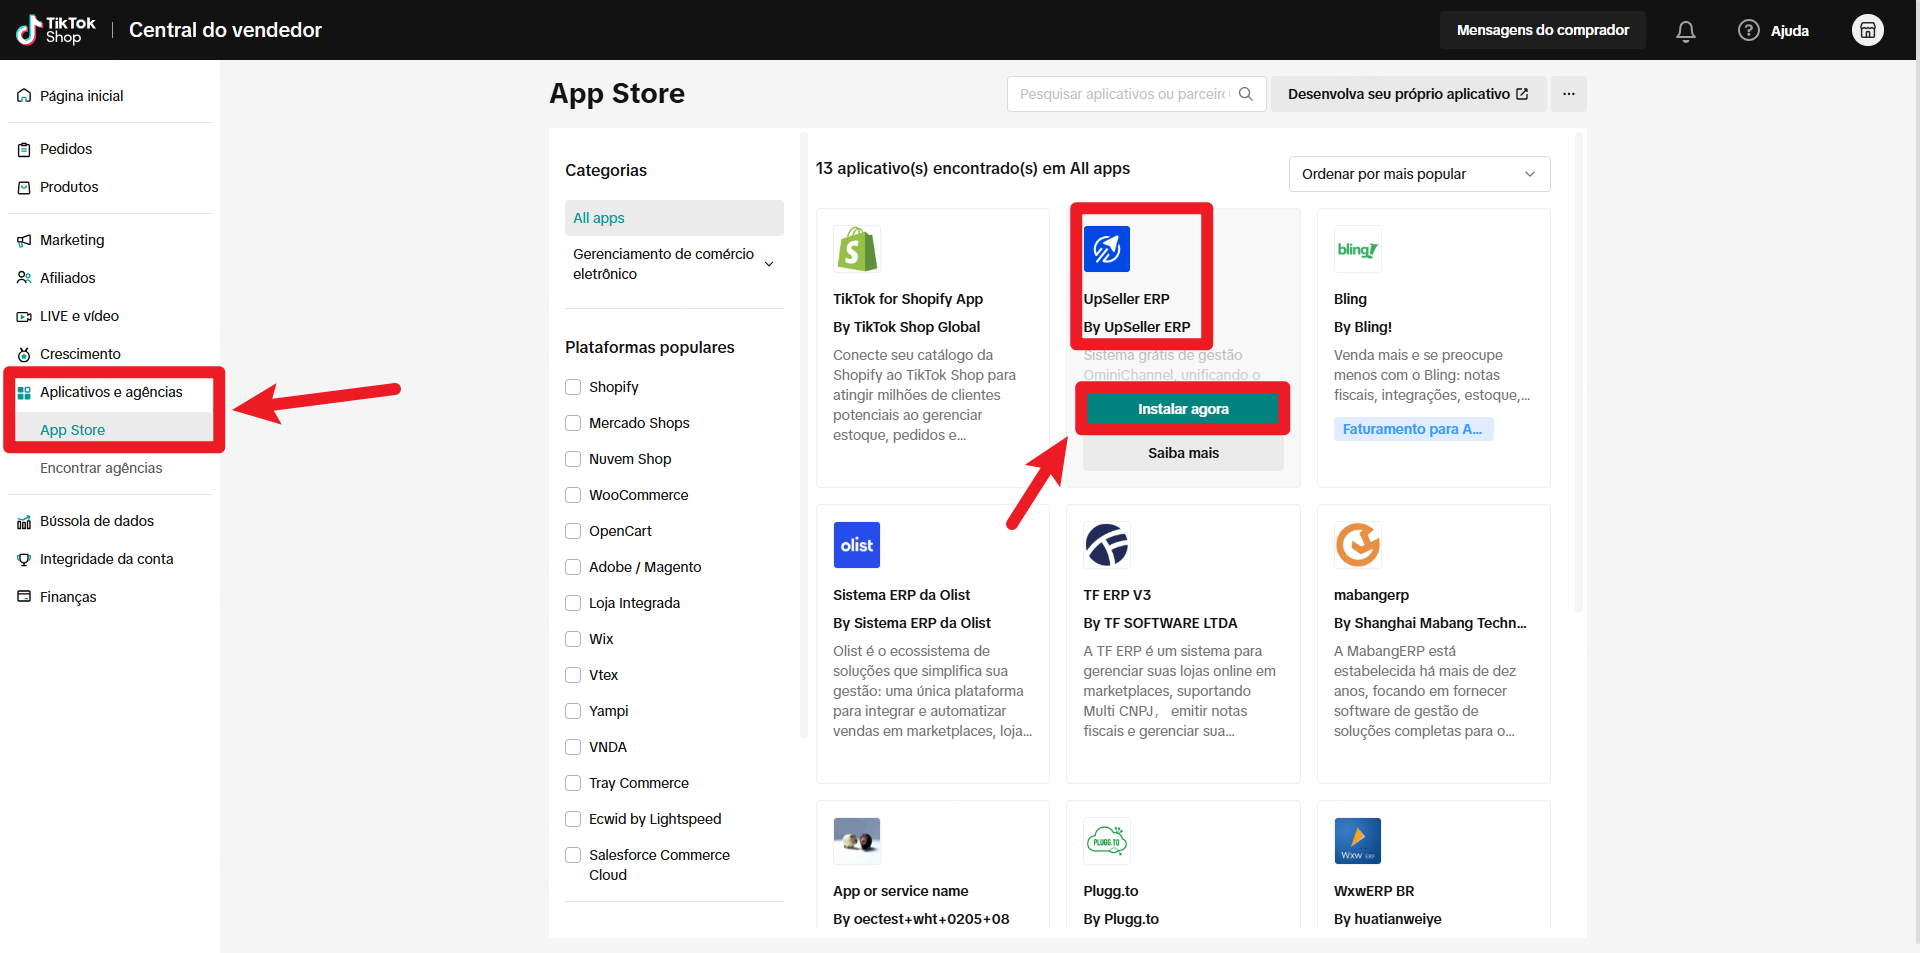Image resolution: width=1920 pixels, height=953 pixels.
Task: Click the Shopify app logo
Action: 857,249
